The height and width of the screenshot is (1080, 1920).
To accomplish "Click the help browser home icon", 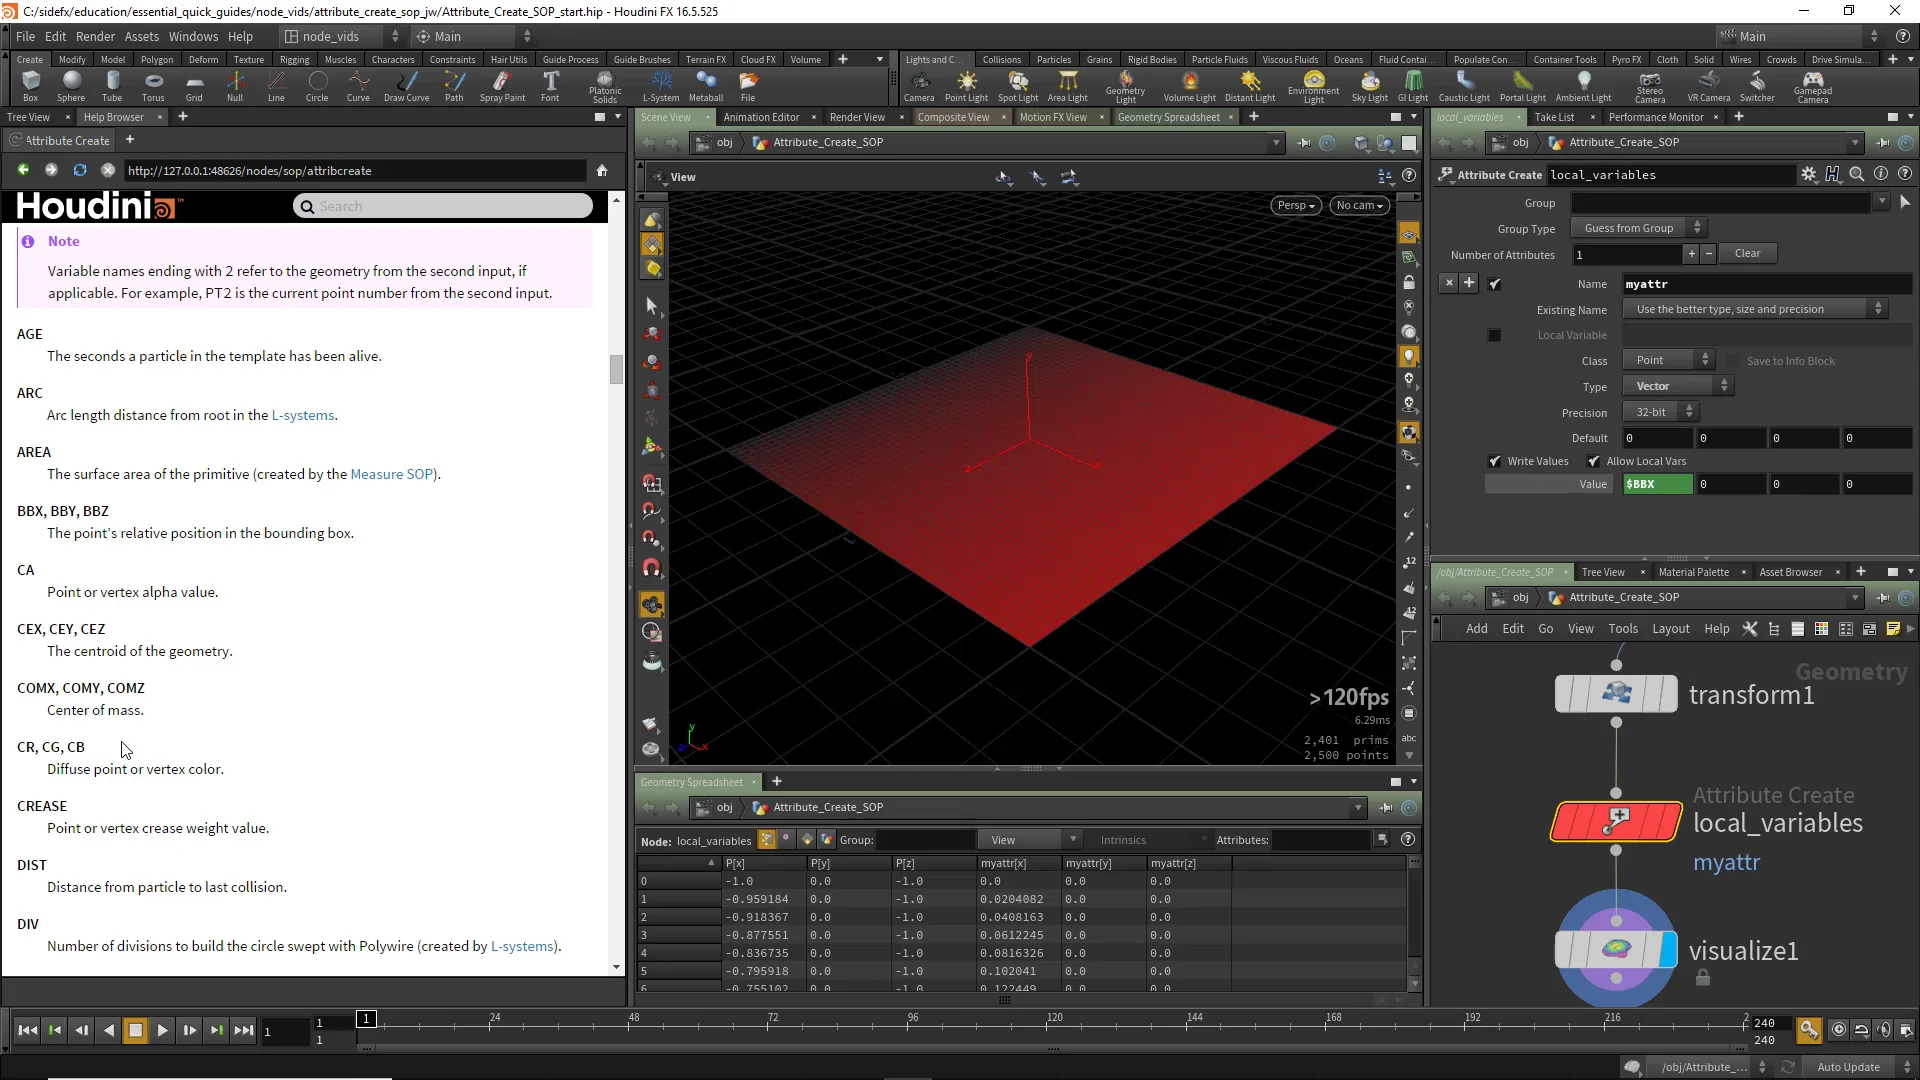I will tap(602, 171).
